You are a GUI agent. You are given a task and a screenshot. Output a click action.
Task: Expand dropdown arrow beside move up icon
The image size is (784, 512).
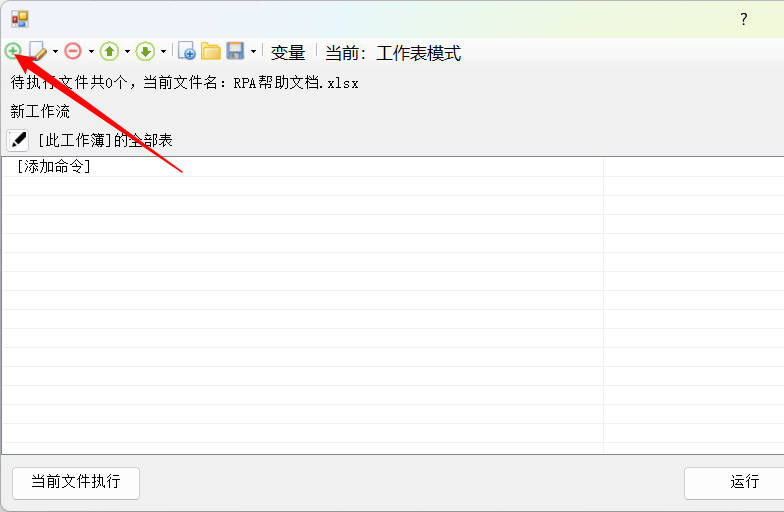(x=127, y=51)
